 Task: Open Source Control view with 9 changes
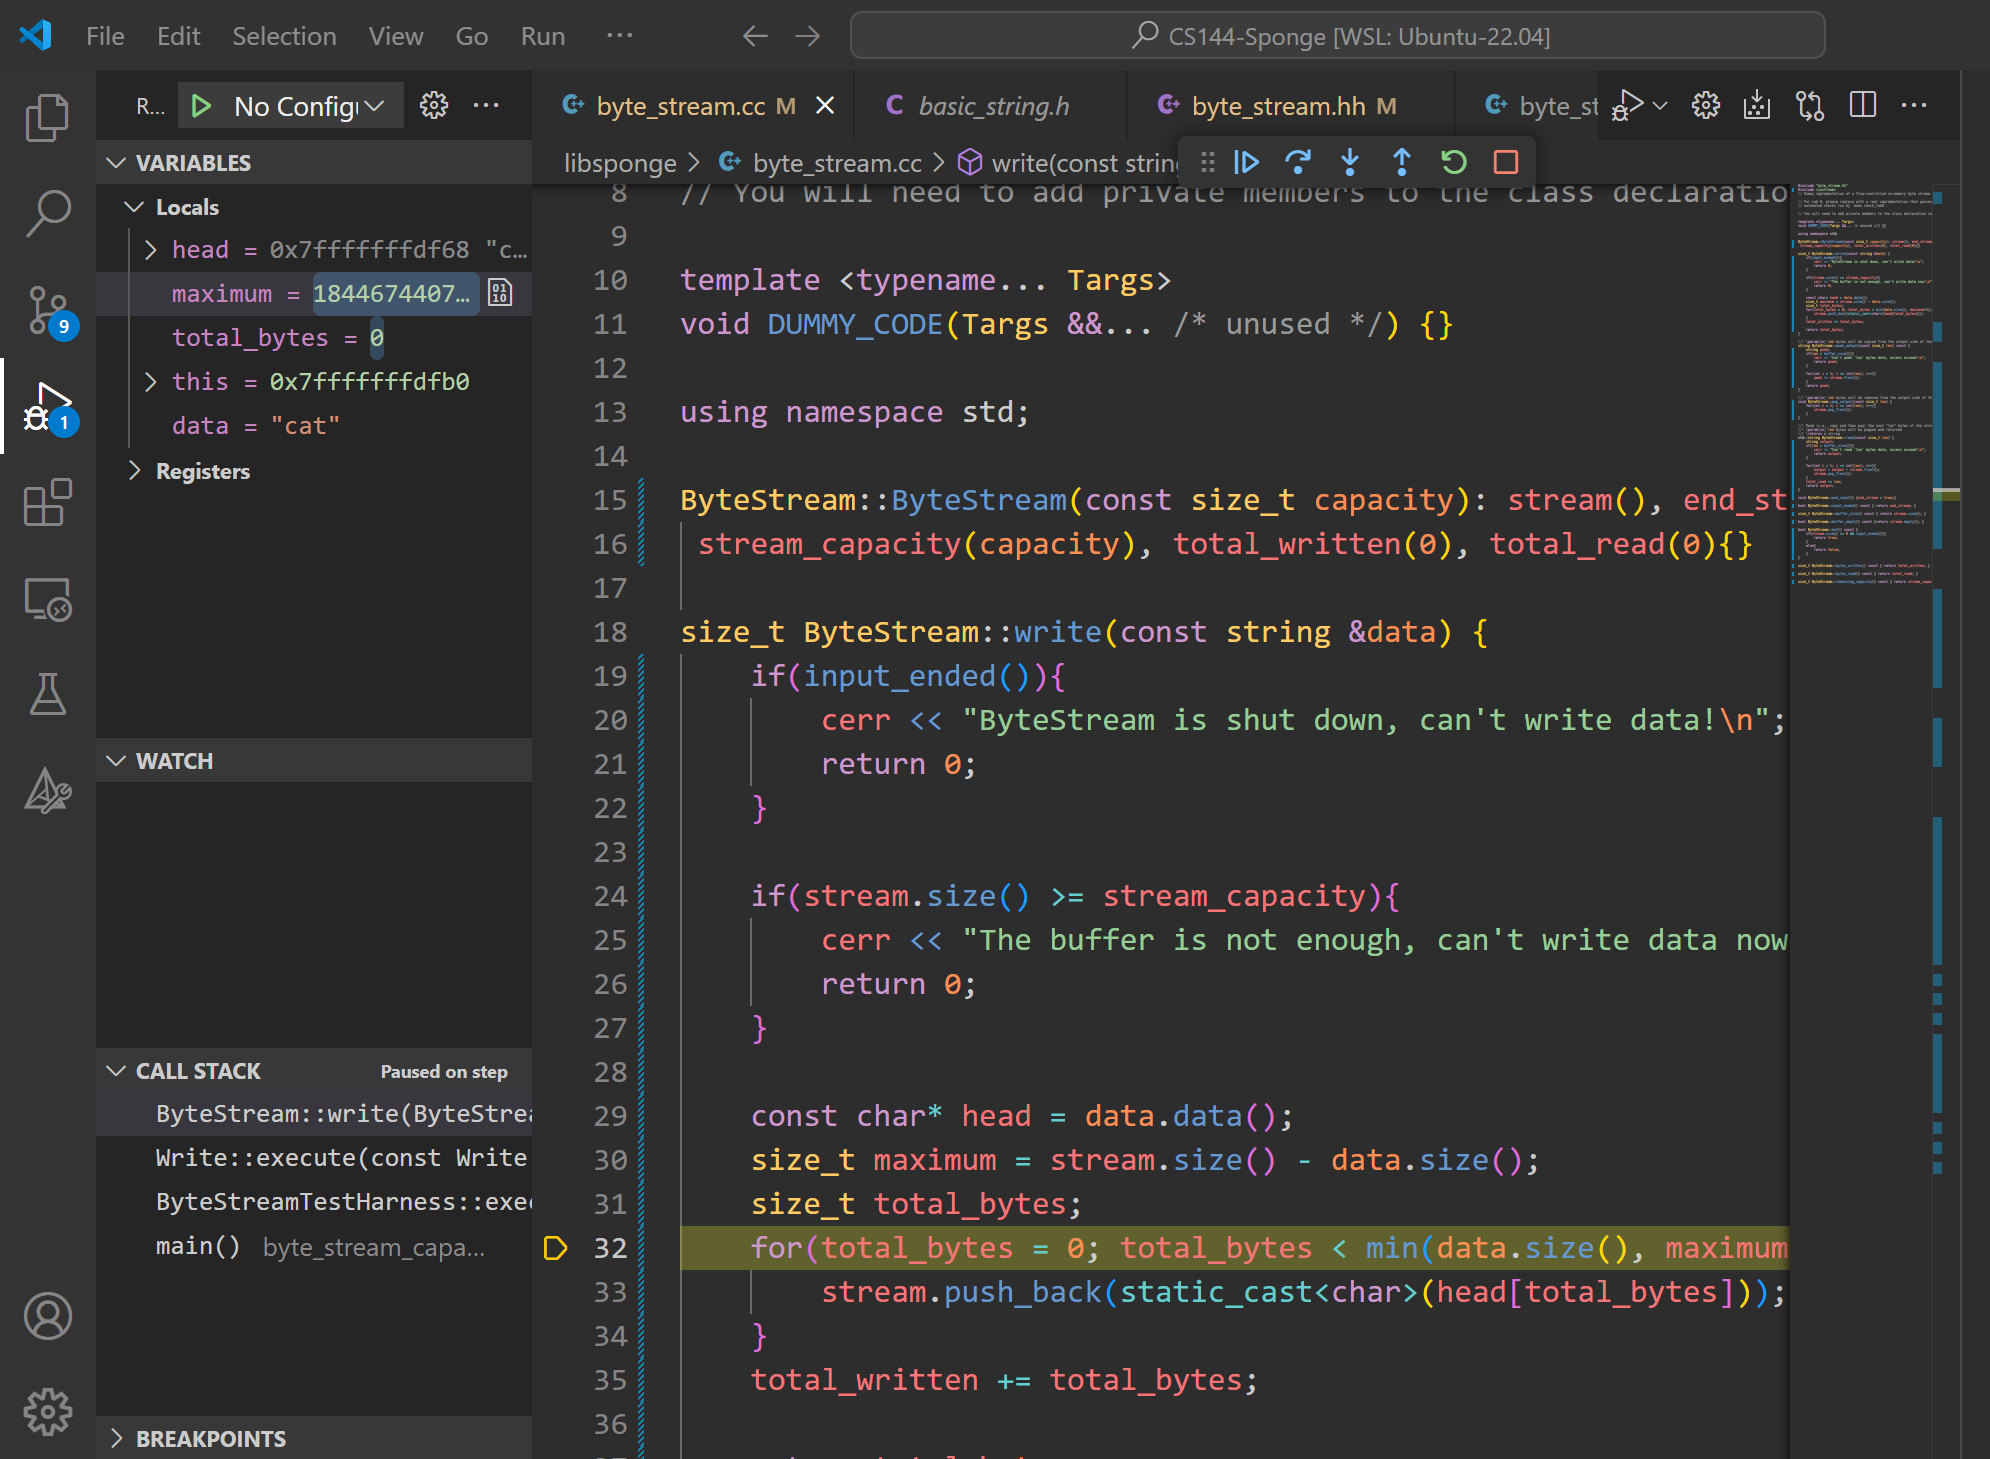tap(47, 311)
